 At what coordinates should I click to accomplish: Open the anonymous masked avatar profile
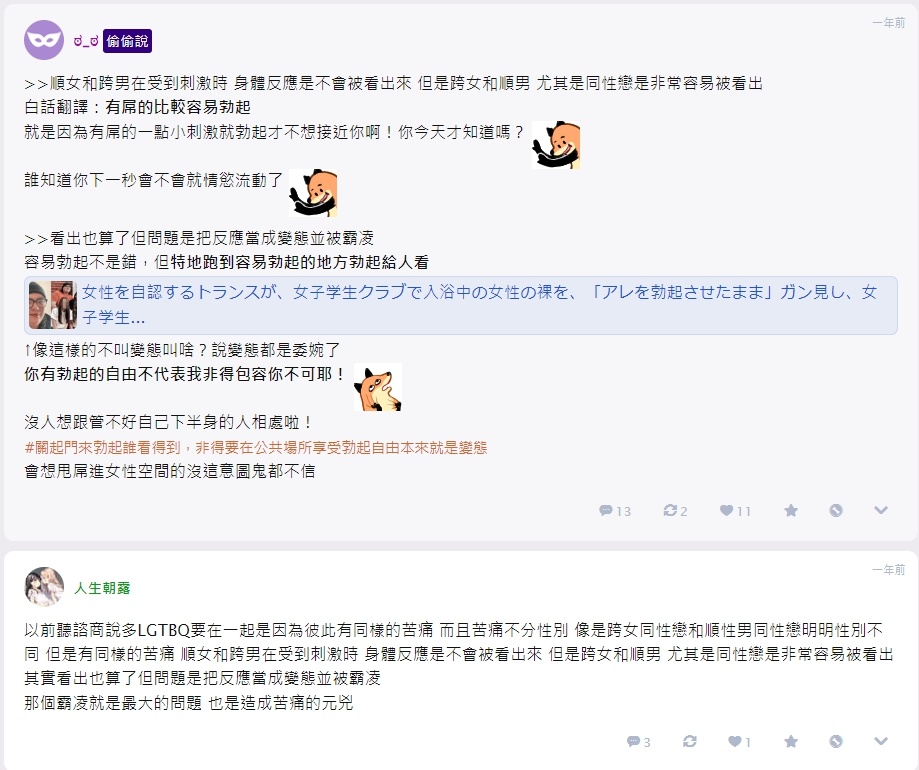[44, 40]
